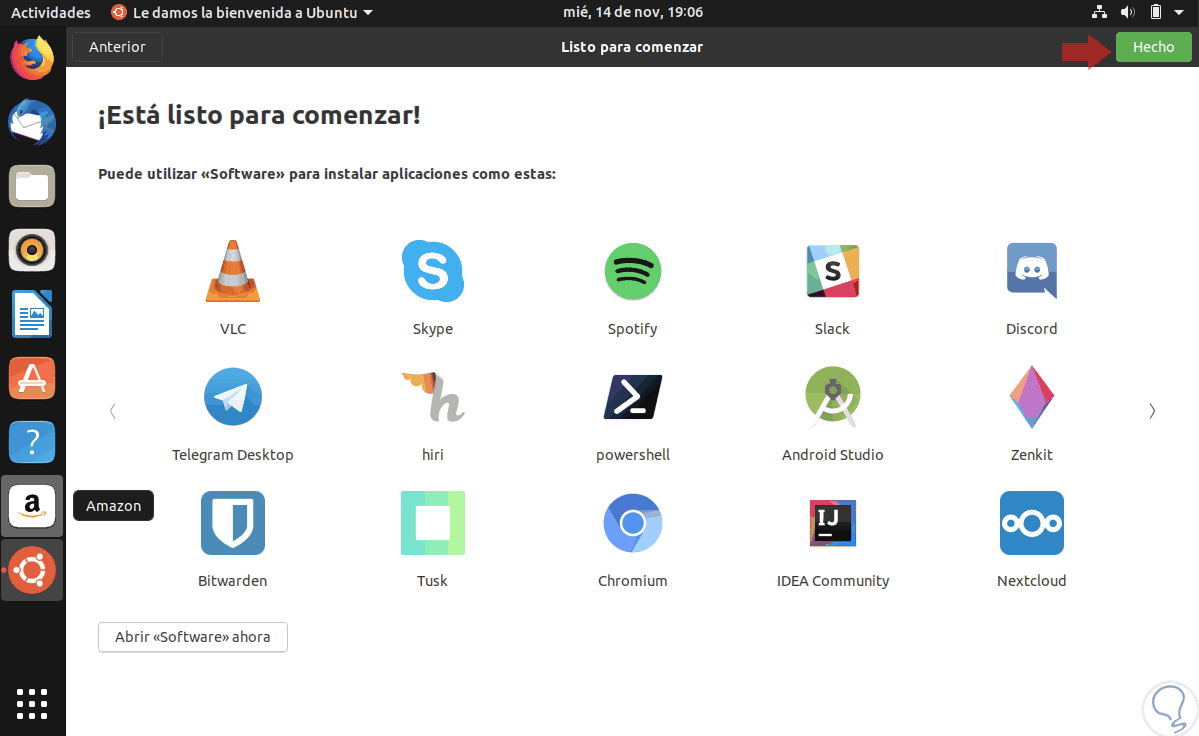Show previous page of applications
The width and height of the screenshot is (1199, 736).
[x=112, y=411]
